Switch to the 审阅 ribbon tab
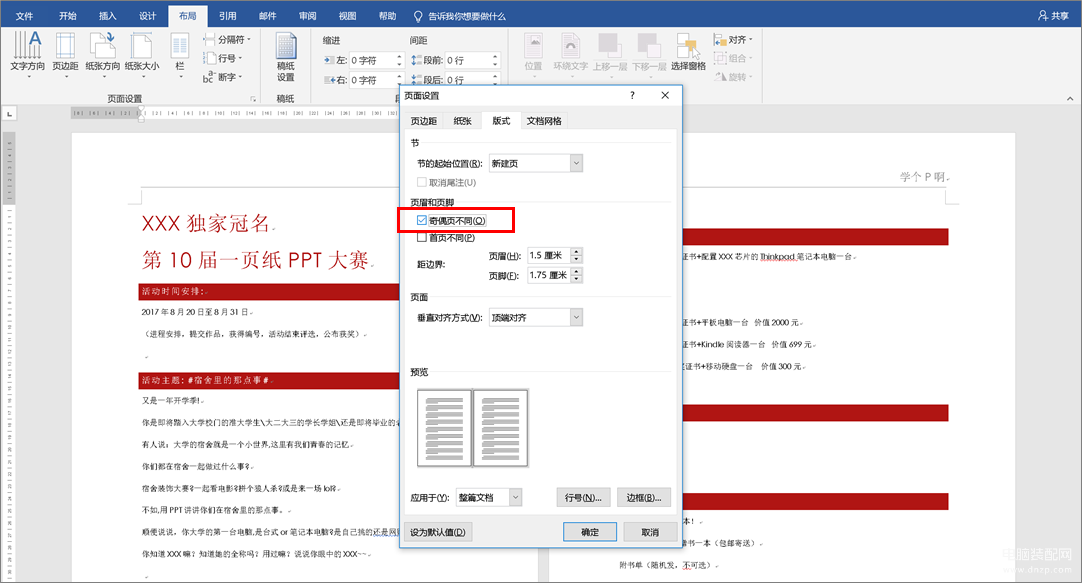This screenshot has height=583, width=1082. click(308, 16)
